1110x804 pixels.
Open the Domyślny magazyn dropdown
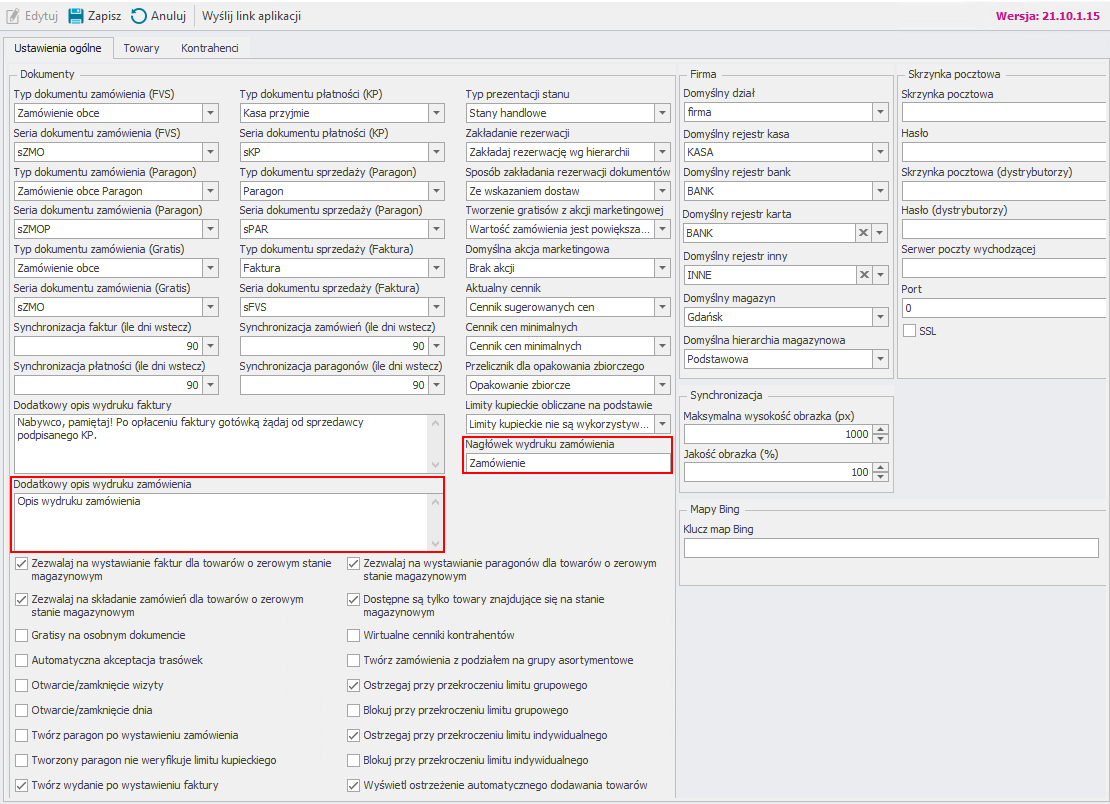(x=879, y=317)
